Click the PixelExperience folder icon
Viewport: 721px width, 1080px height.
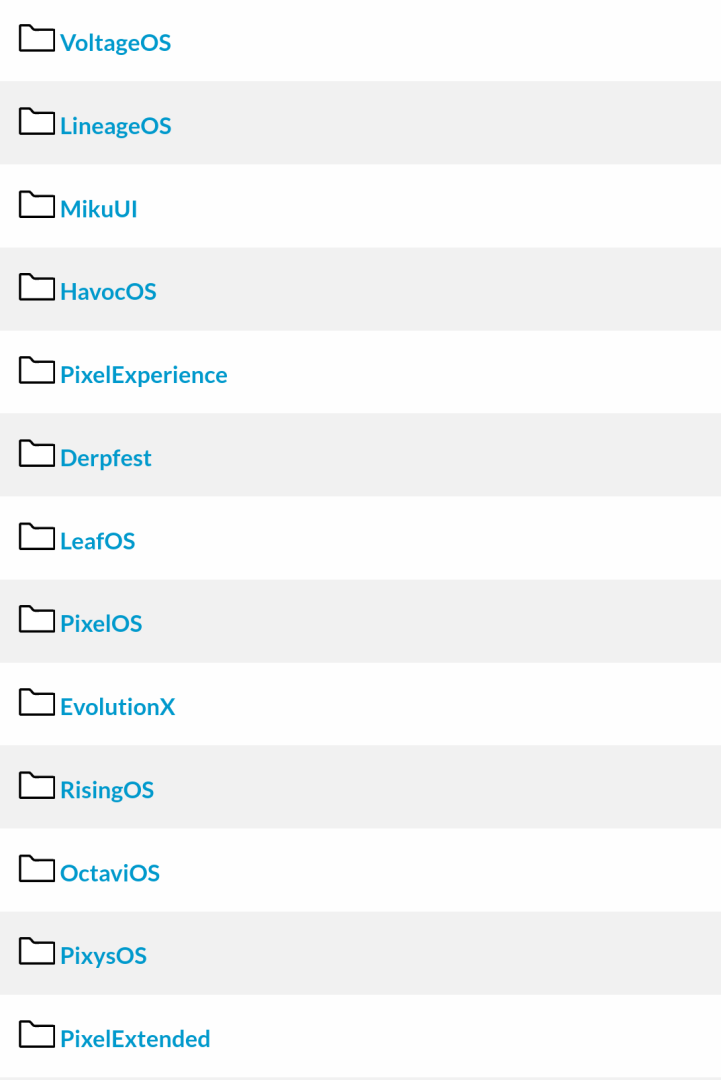tap(37, 372)
